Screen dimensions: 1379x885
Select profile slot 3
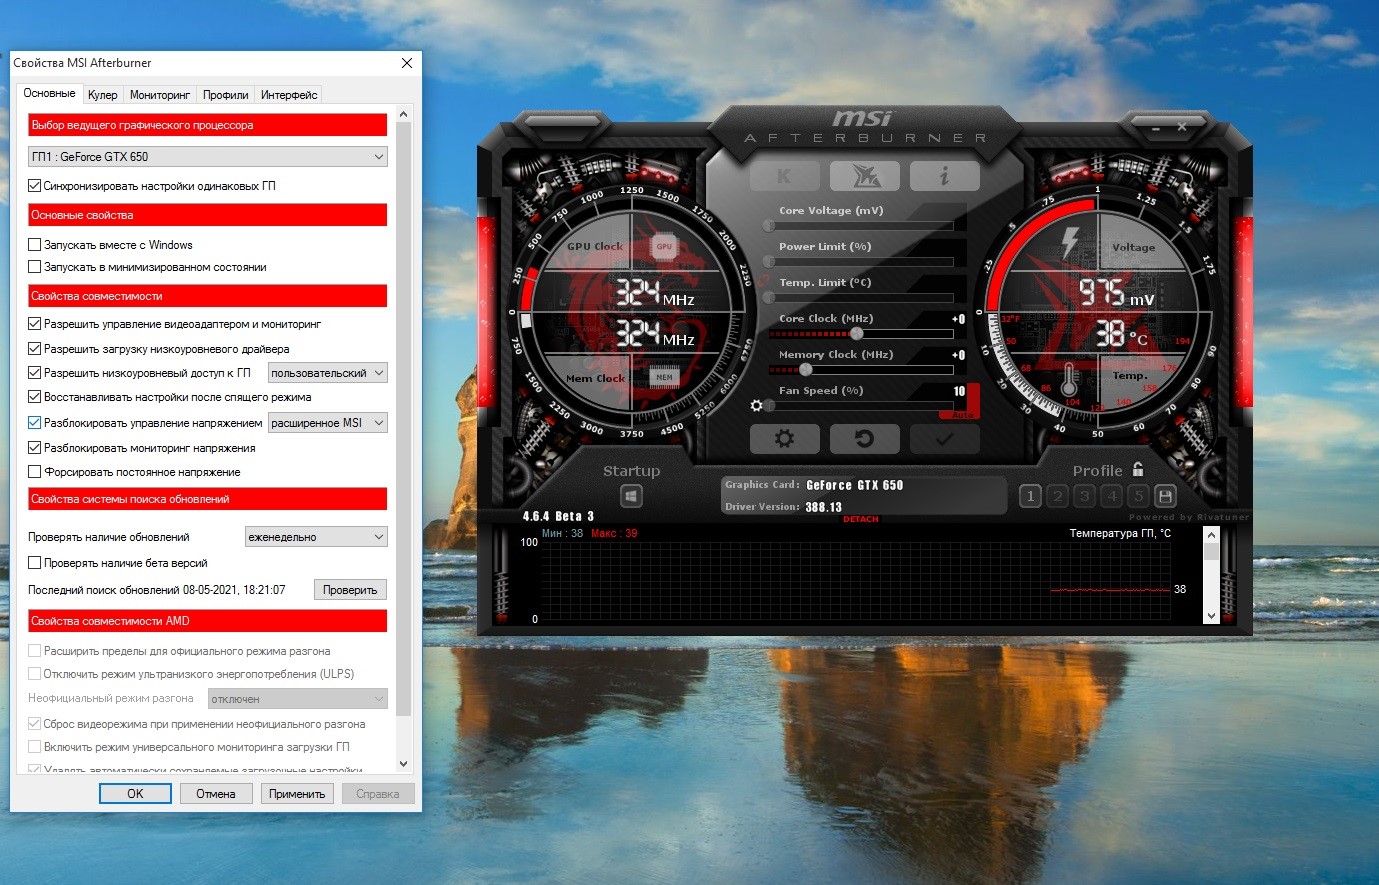click(x=1085, y=496)
